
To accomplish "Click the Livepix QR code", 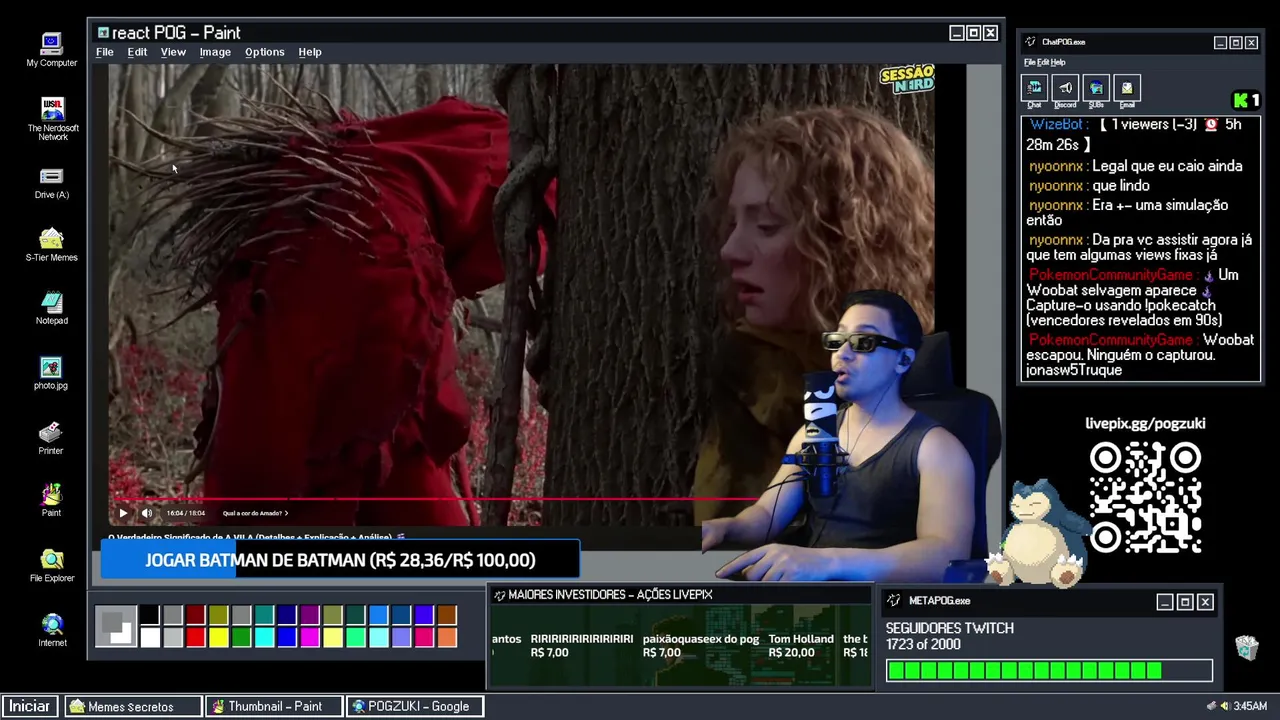I will [1145, 497].
